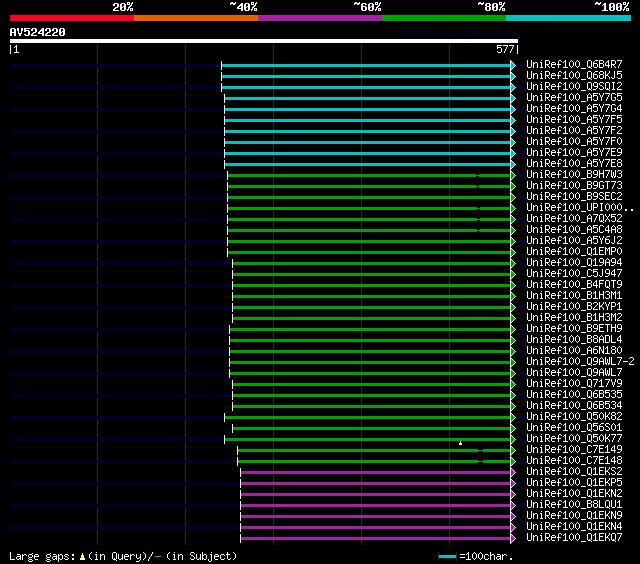
Task: Click the cyan arrowhead on the Q68KJ5 row
Action: click(x=513, y=76)
